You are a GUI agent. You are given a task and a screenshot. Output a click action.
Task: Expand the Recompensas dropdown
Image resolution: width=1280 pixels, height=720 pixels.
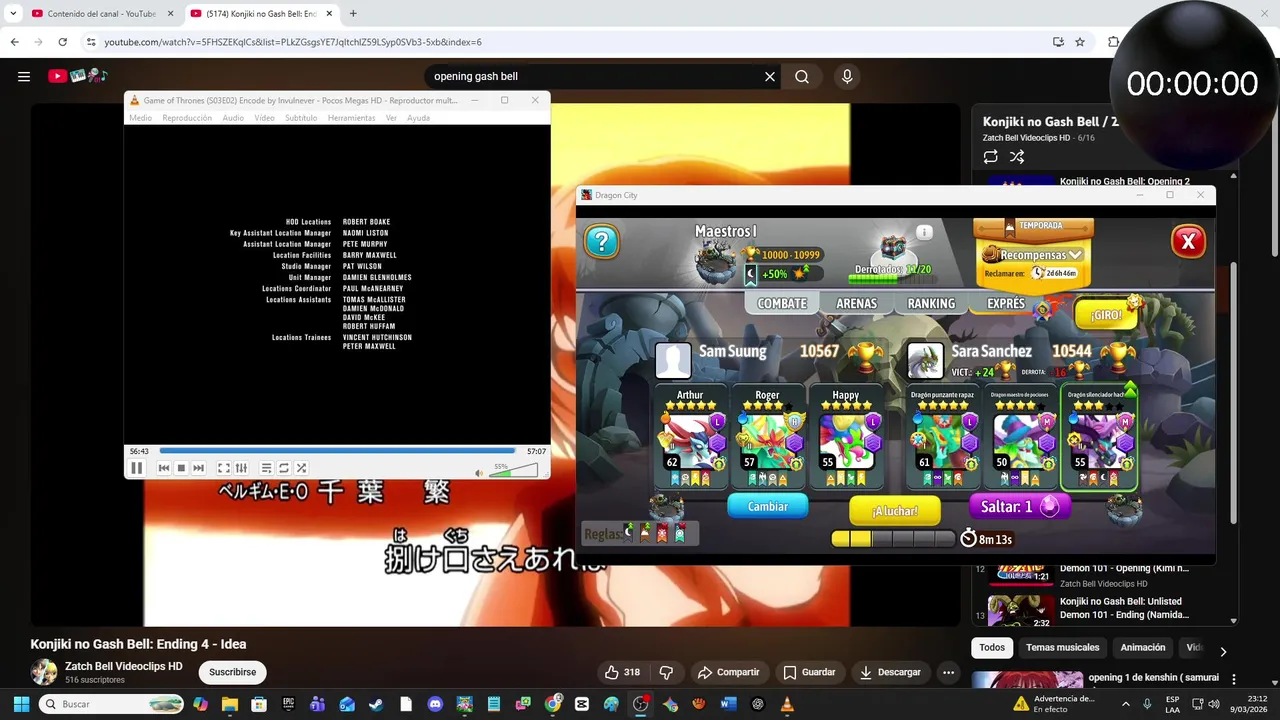tap(1033, 254)
